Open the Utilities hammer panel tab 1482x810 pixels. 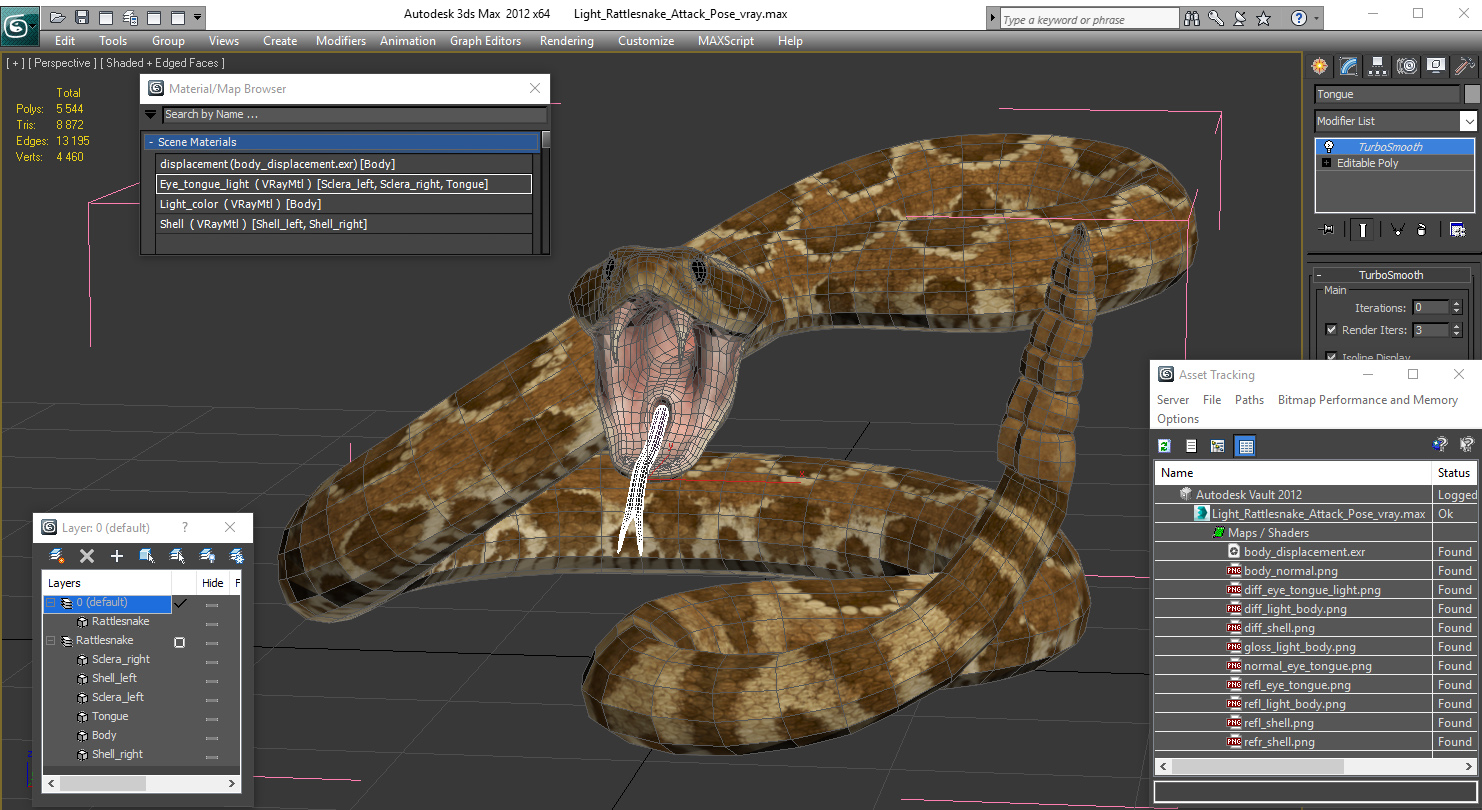[x=1465, y=66]
